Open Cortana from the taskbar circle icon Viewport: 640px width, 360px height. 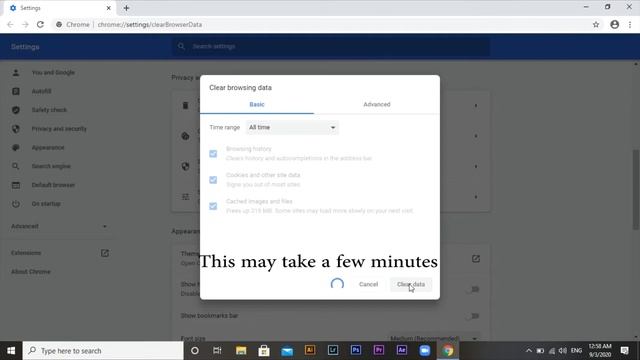[195, 351]
